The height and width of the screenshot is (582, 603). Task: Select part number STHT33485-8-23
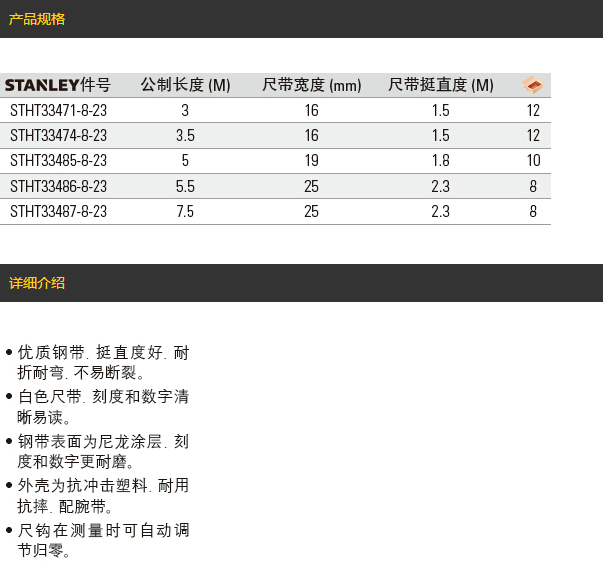58,160
